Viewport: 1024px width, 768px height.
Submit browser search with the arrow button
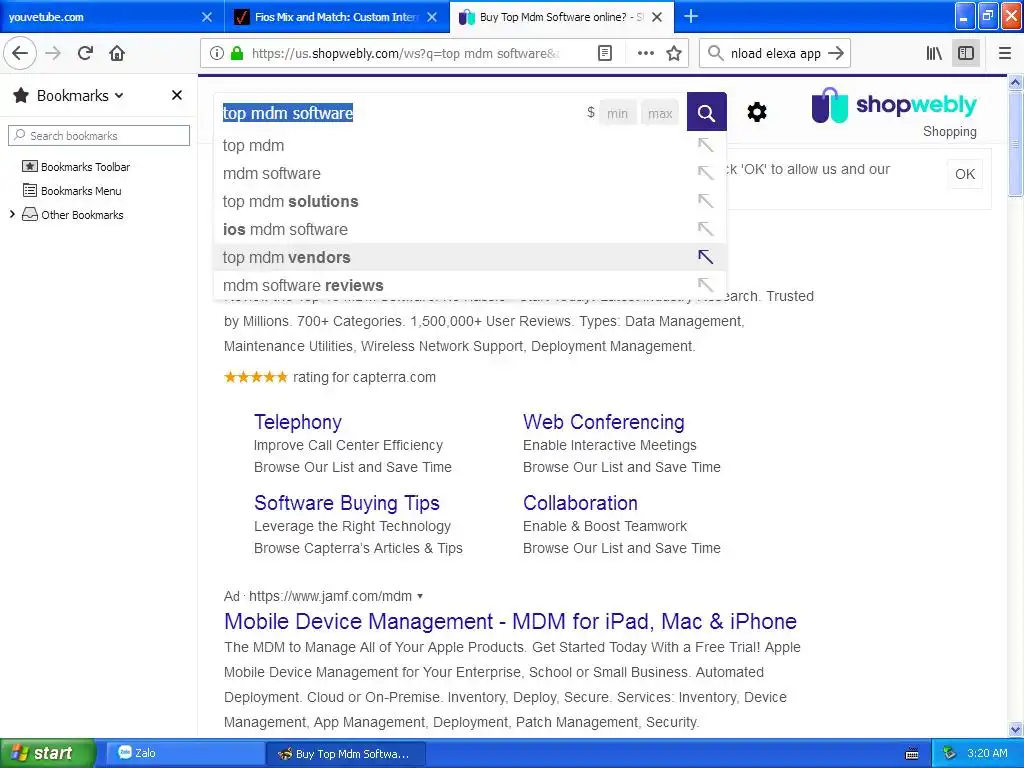836,53
